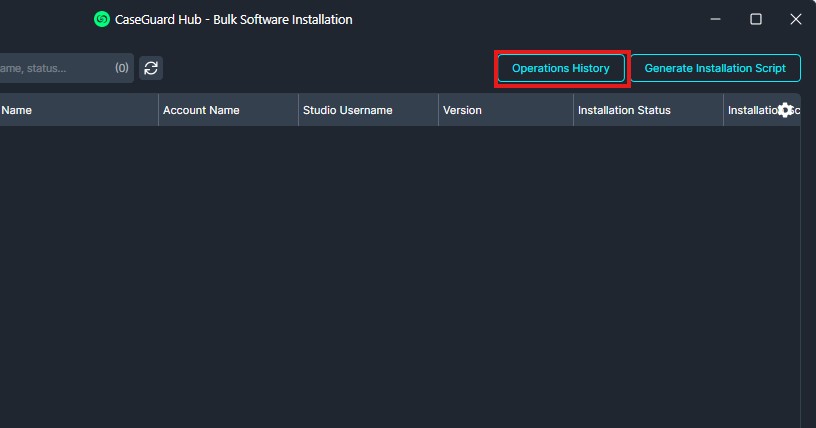
Task: Focus the search field by name, status
Action: pyautogui.click(x=66, y=68)
